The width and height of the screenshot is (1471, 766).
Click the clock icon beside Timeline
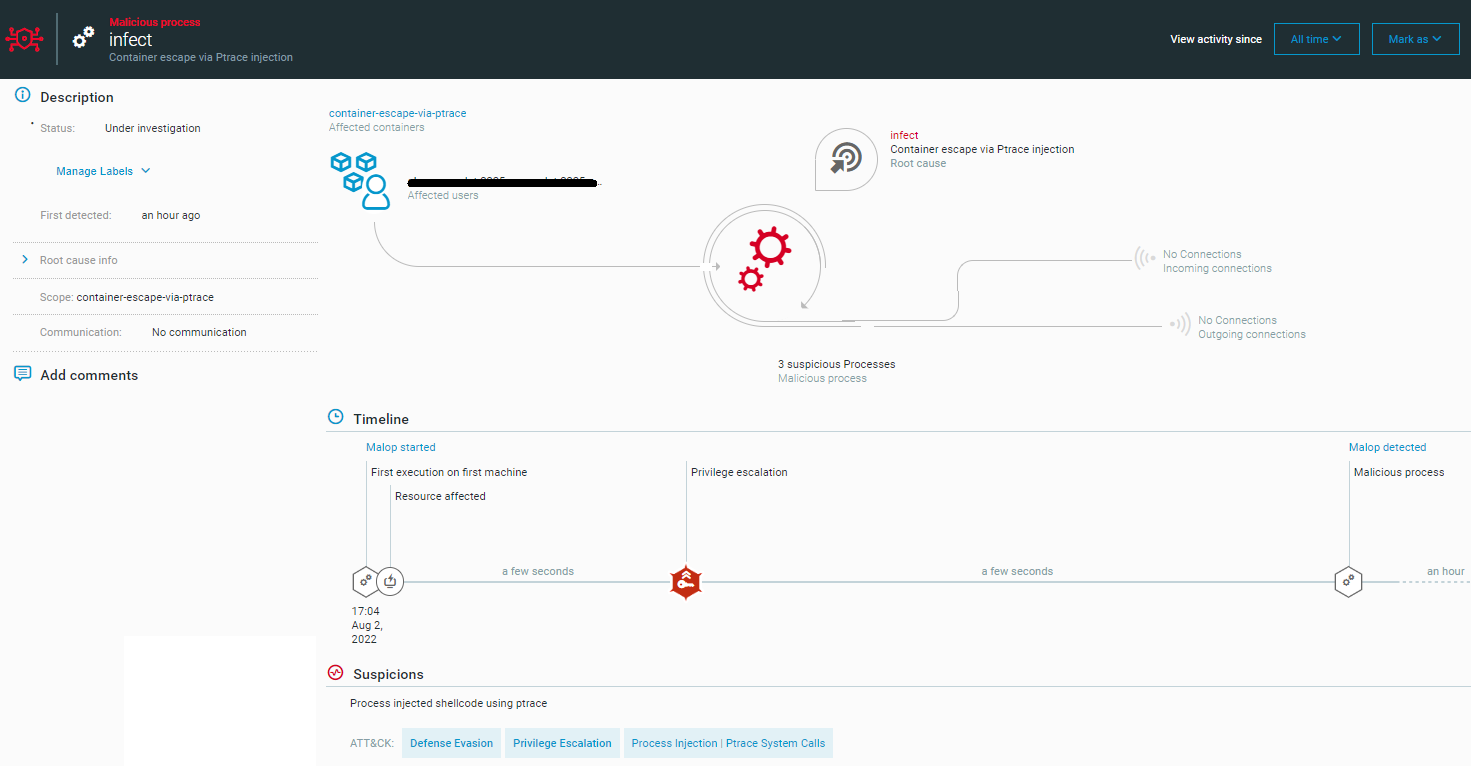334,416
